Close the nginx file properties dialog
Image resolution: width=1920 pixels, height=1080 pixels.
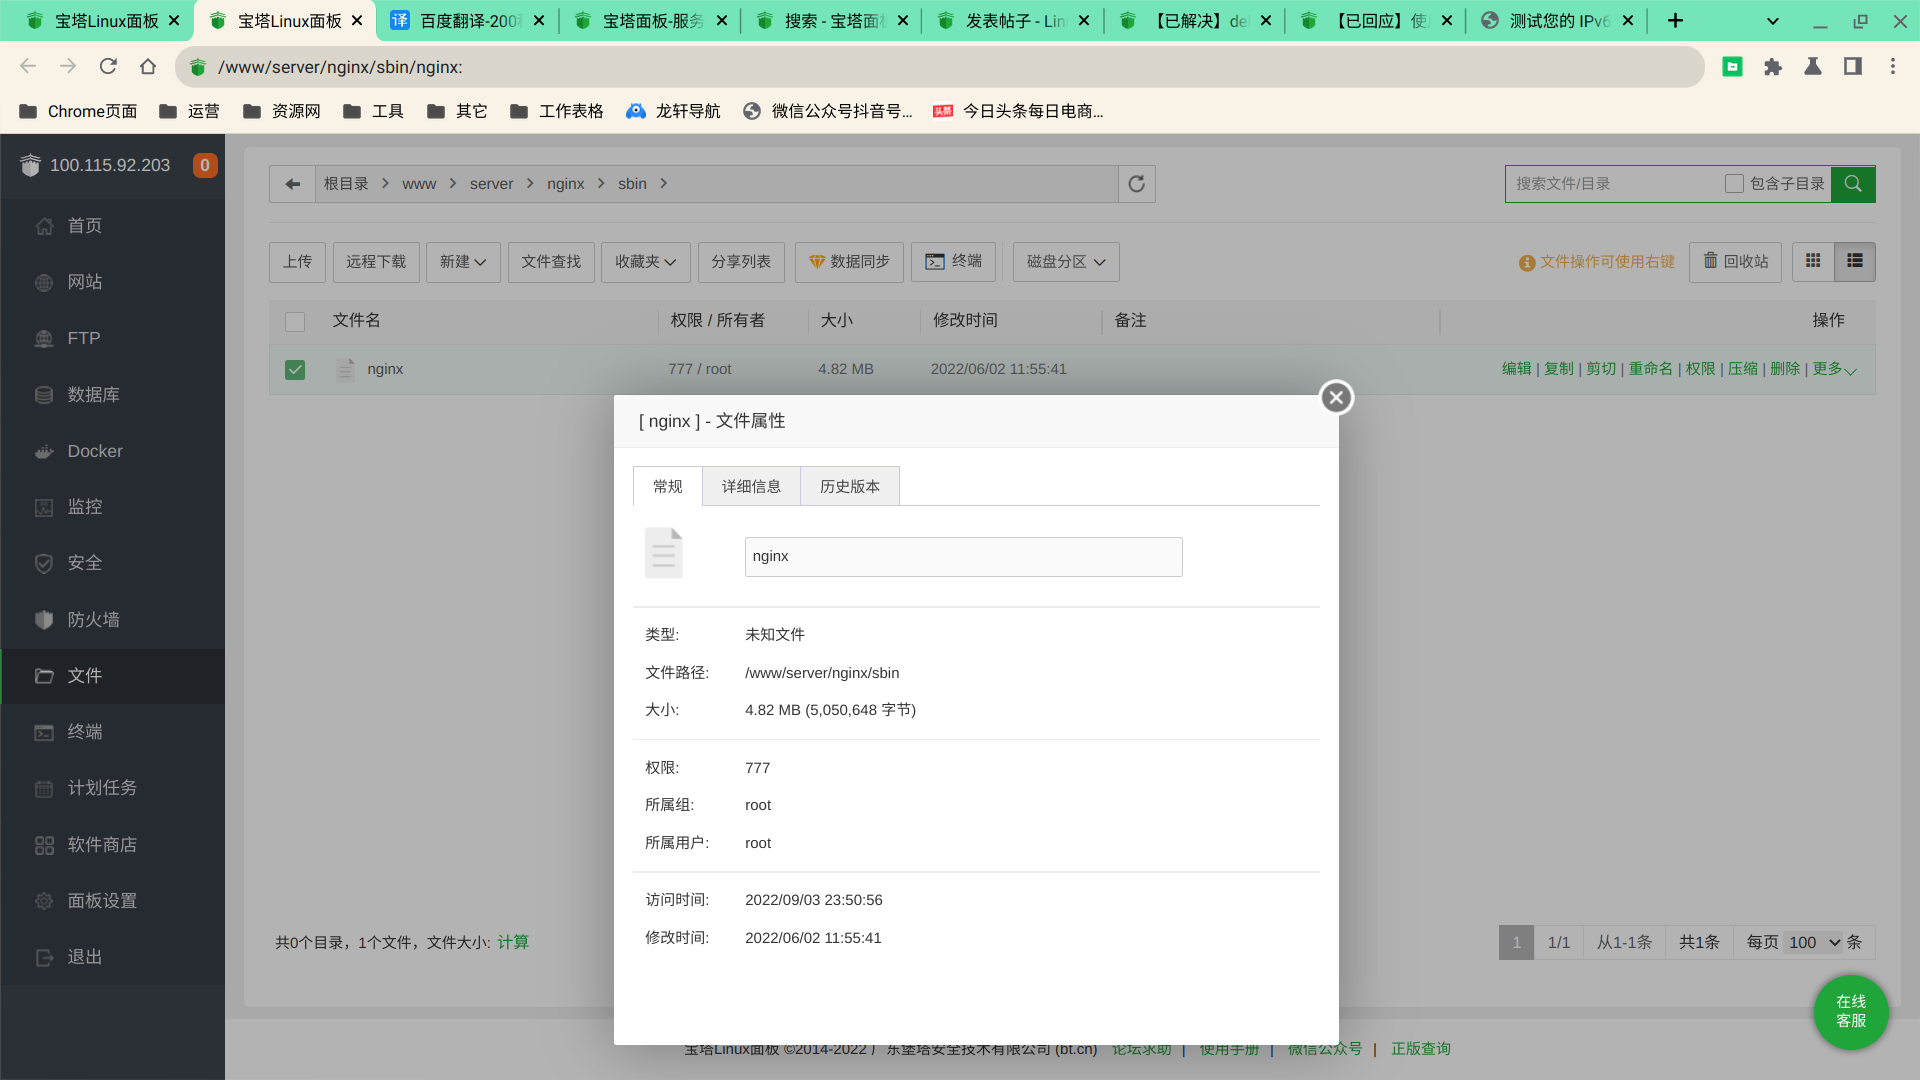1336,397
